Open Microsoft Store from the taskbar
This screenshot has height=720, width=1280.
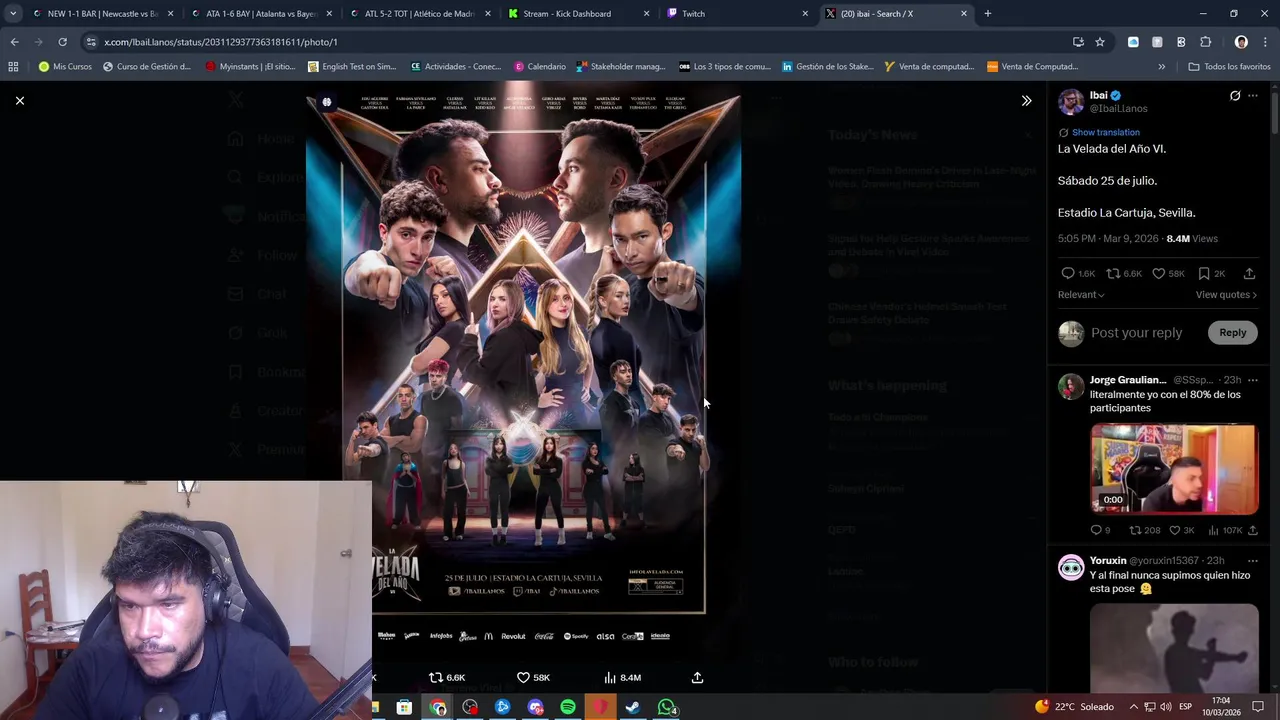point(404,707)
